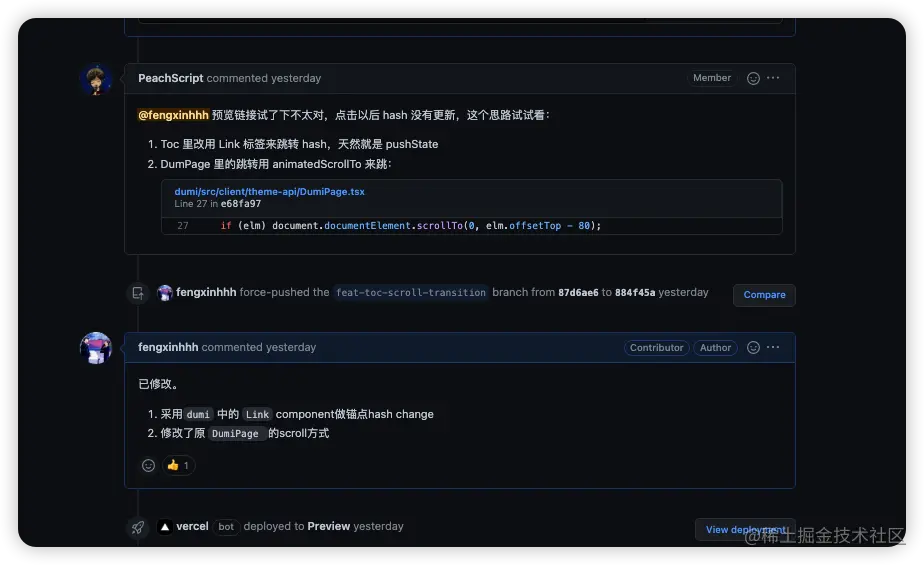Click 'commented yesterday' timestamp on PeachScript's comment
Image resolution: width=924 pixels, height=565 pixels.
[x=263, y=78]
